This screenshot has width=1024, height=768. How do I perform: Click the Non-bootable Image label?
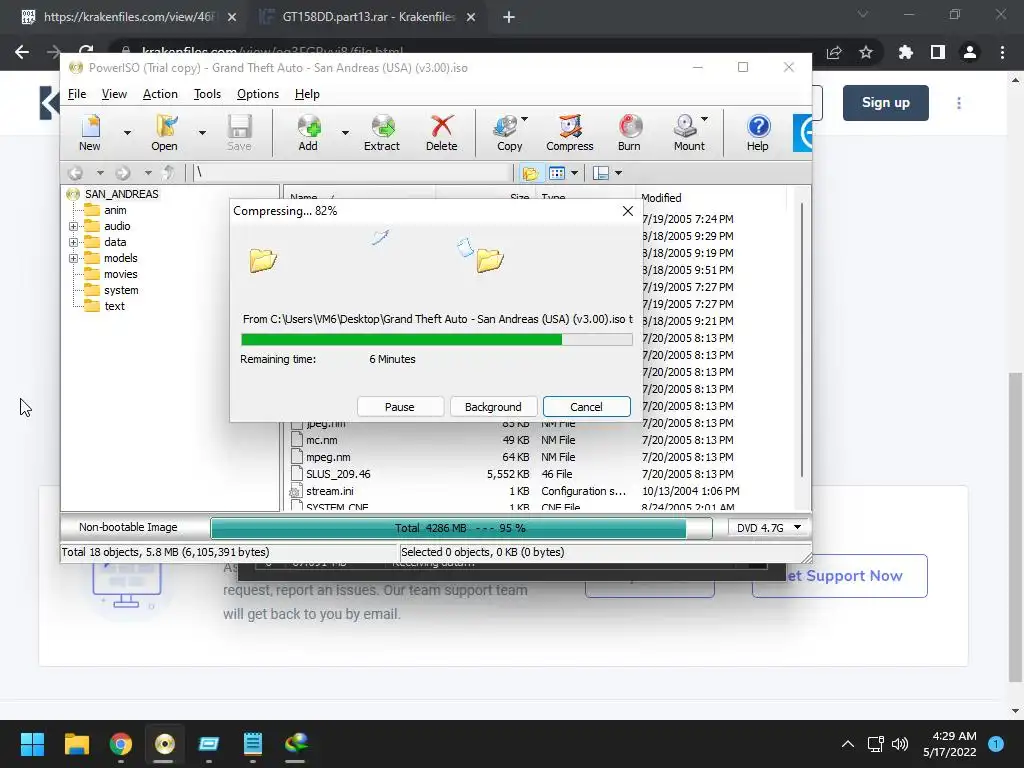pos(128,527)
